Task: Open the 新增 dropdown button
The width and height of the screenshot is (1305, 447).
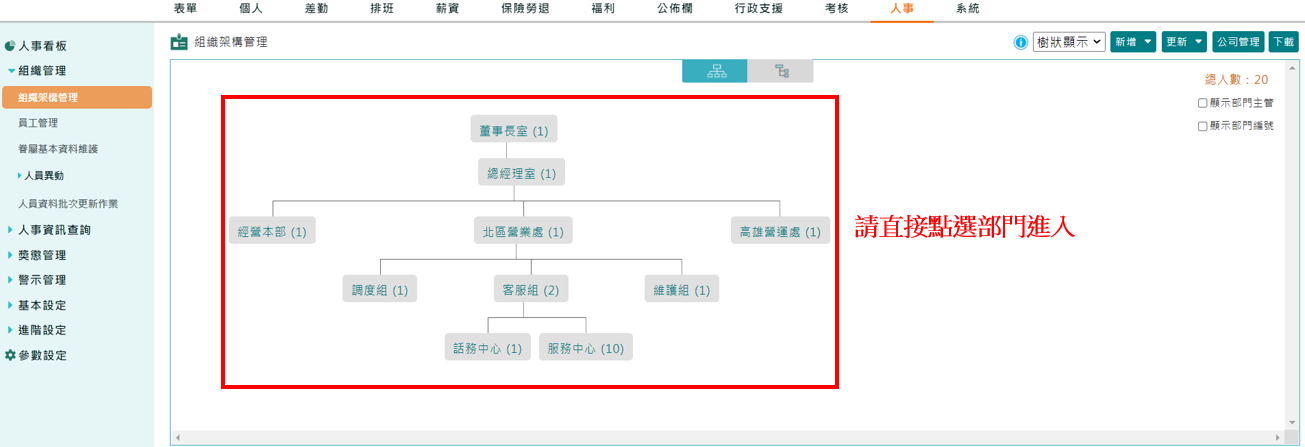Action: [x=1133, y=42]
